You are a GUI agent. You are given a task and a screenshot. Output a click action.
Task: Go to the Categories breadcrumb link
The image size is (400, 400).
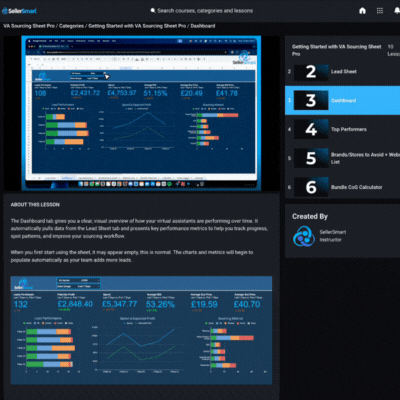[x=71, y=26]
